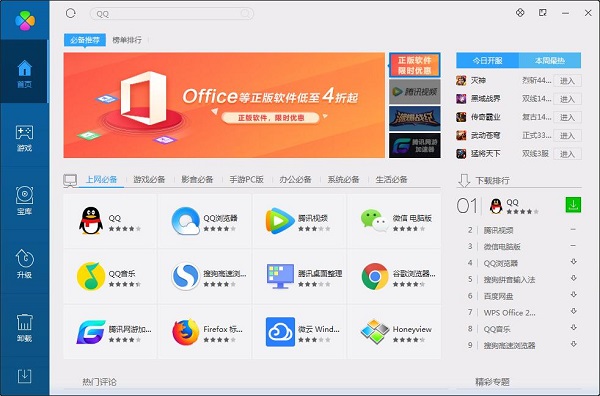Viewport: 600px width, 396px height.
Task: Select the 今日开服 tab
Action: [488, 60]
